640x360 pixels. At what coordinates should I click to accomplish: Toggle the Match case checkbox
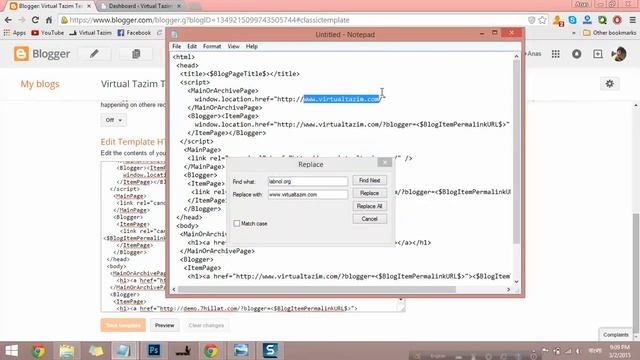pyautogui.click(x=236, y=224)
